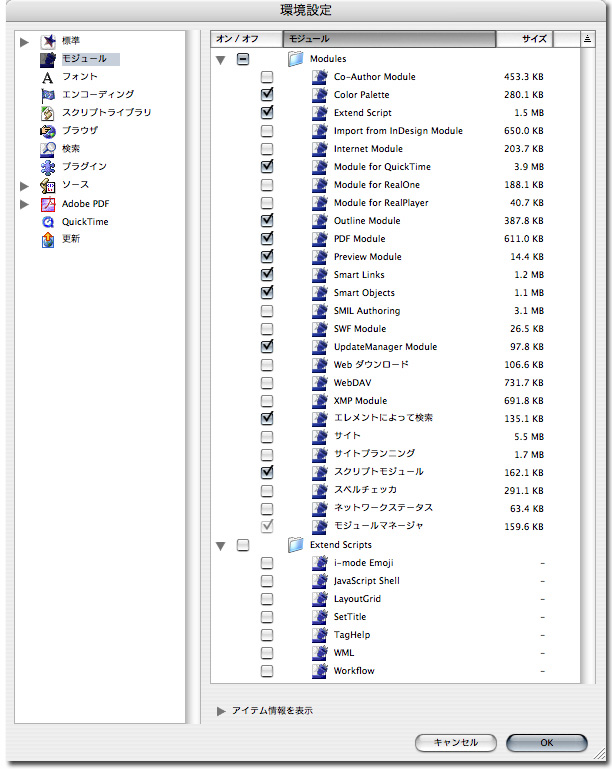Expand the アイテム情報を表示 disclosure triangle
Image resolution: width=612 pixels, height=769 pixels.
click(221, 711)
